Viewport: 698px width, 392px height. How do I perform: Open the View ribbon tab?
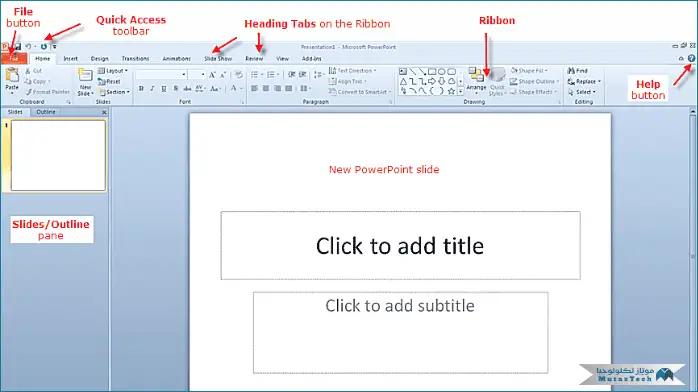pyautogui.click(x=282, y=59)
